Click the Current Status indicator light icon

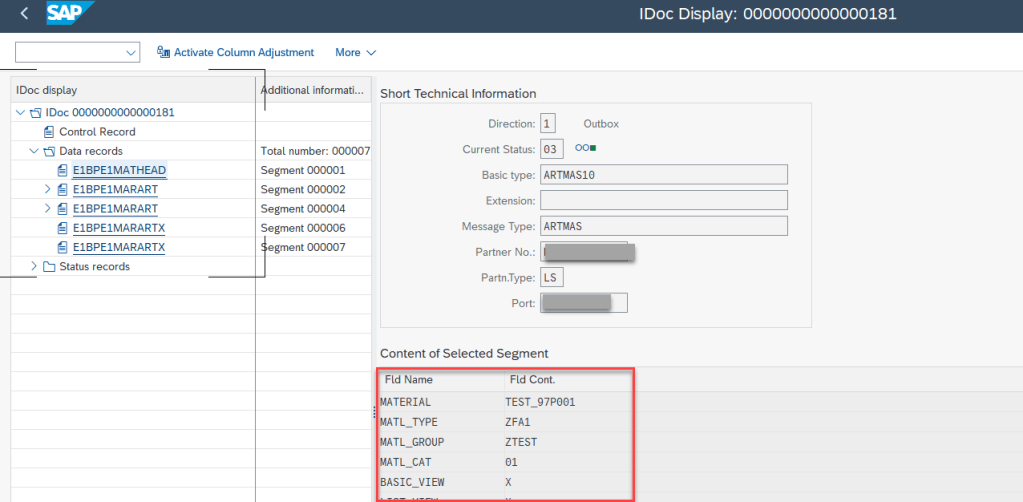pyautogui.click(x=586, y=149)
